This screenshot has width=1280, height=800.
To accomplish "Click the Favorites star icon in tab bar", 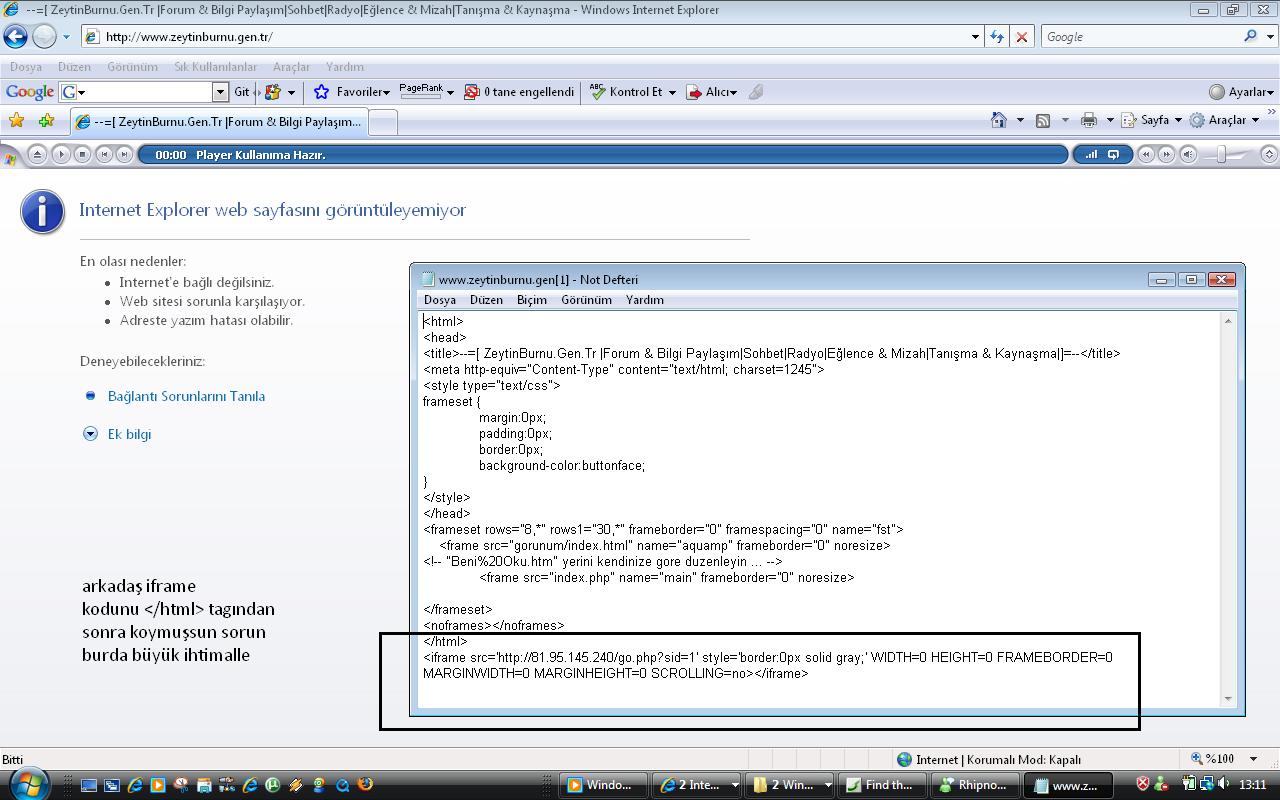I will click(17, 121).
